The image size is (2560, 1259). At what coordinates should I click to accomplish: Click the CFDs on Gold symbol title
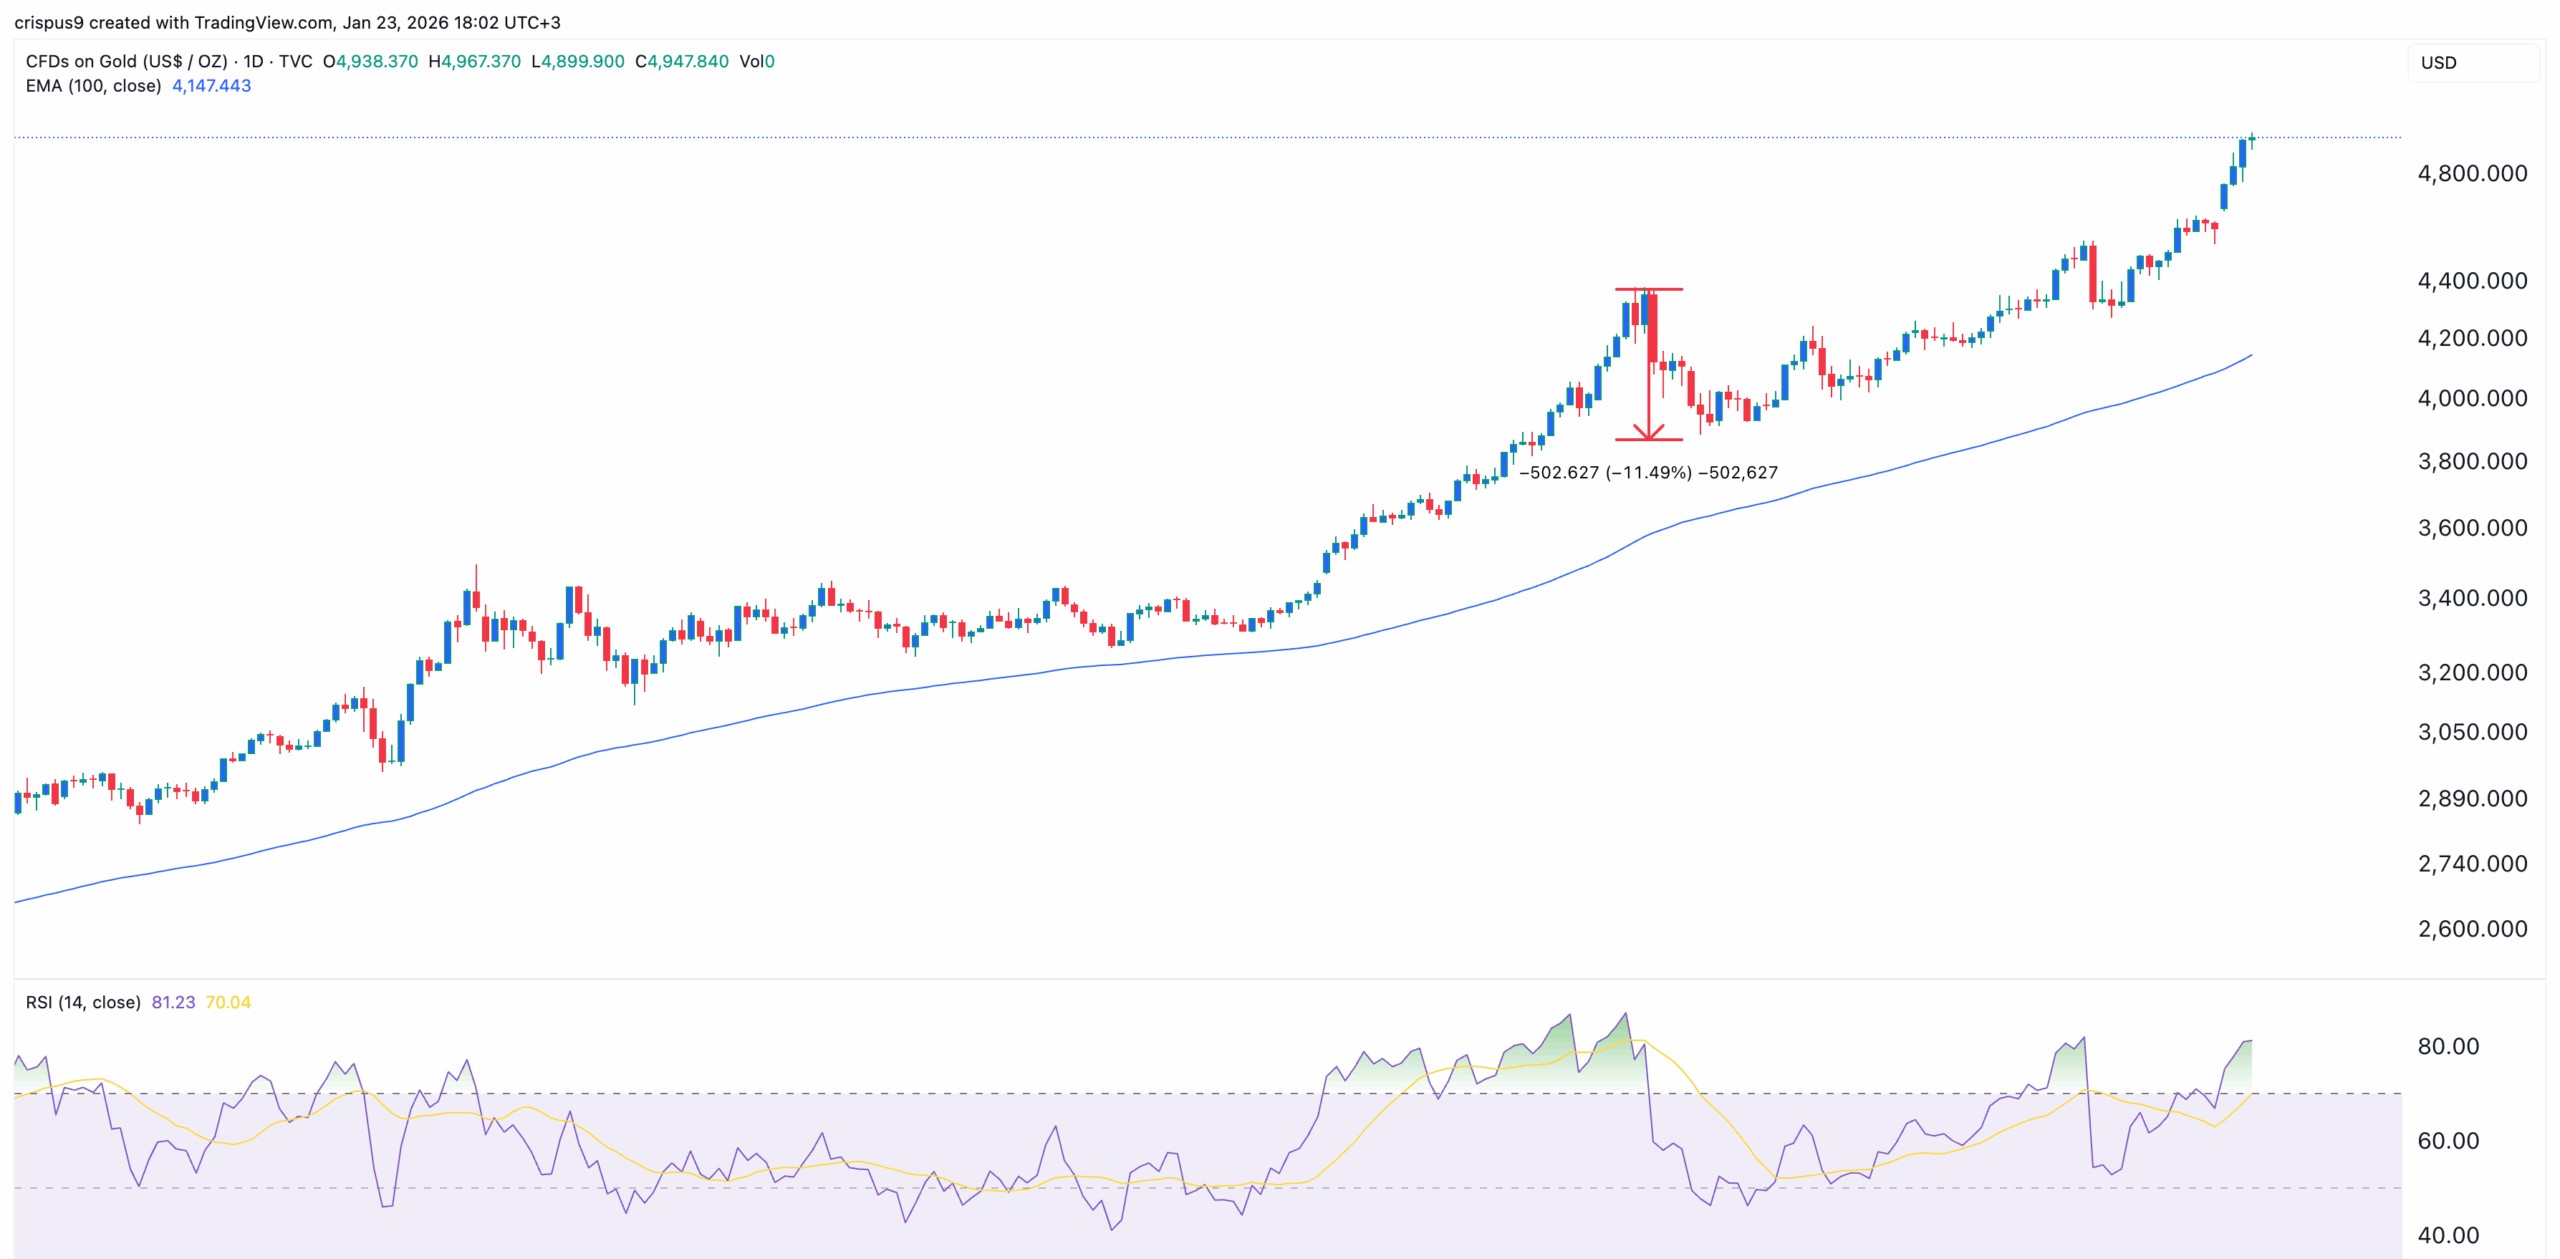tap(168, 61)
